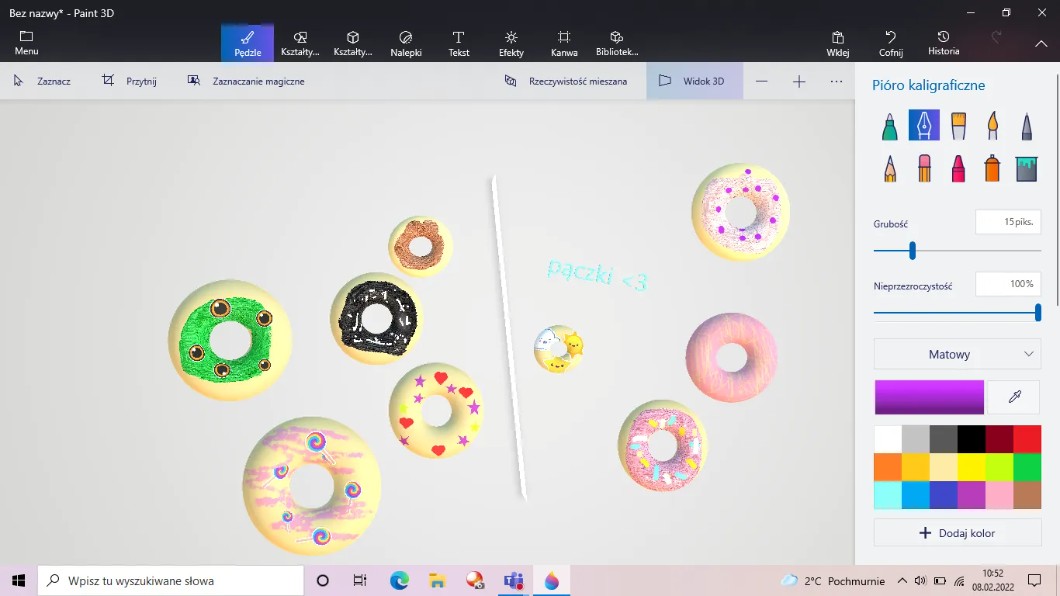
Task: Select the spray can tool
Action: [992, 168]
